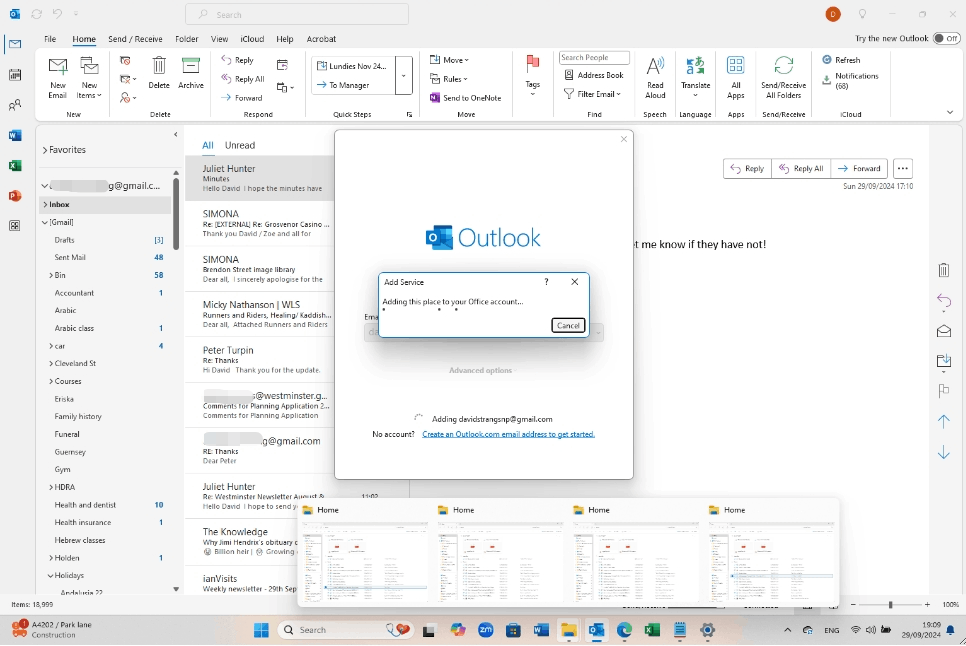
Task: Collapse the [Gmail] folder tree
Action: (x=45, y=222)
